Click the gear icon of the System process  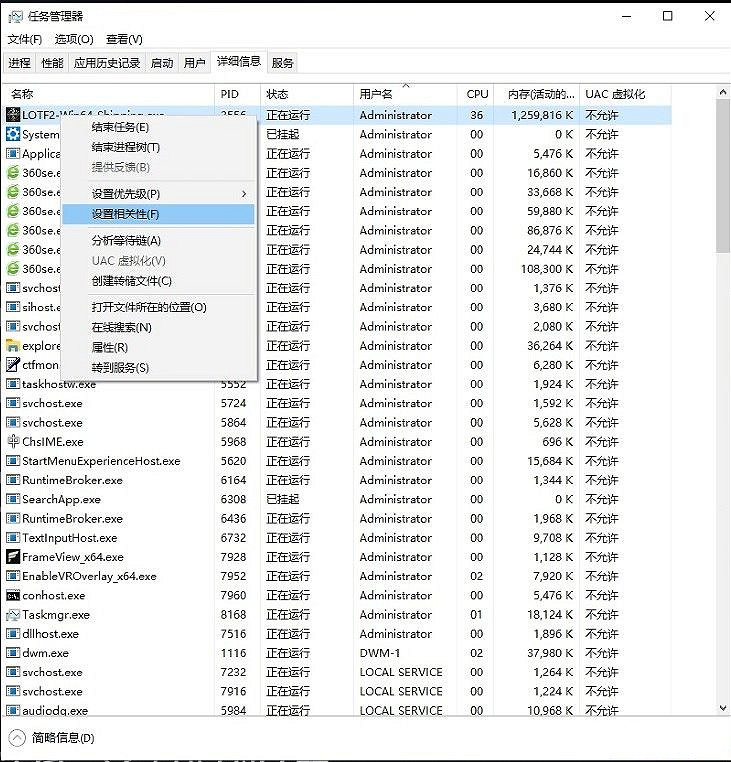pos(14,134)
